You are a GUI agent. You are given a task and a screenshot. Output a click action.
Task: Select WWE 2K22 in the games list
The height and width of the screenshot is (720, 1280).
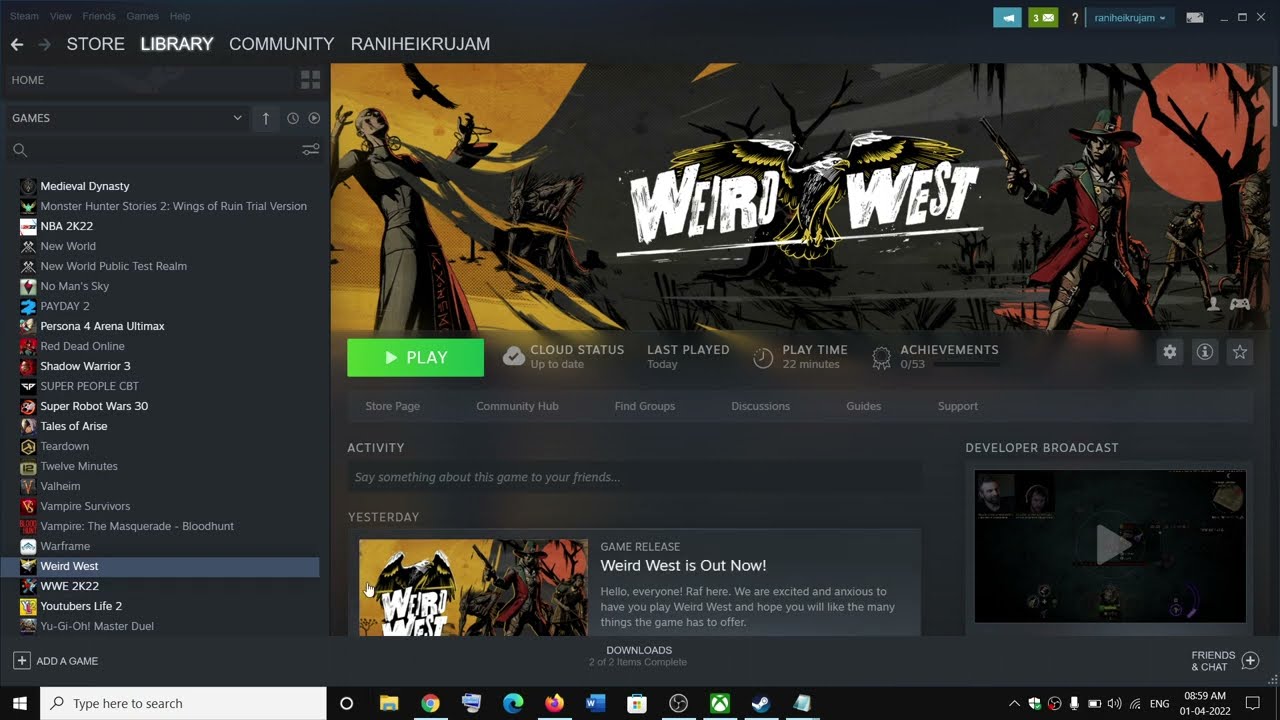point(69,586)
